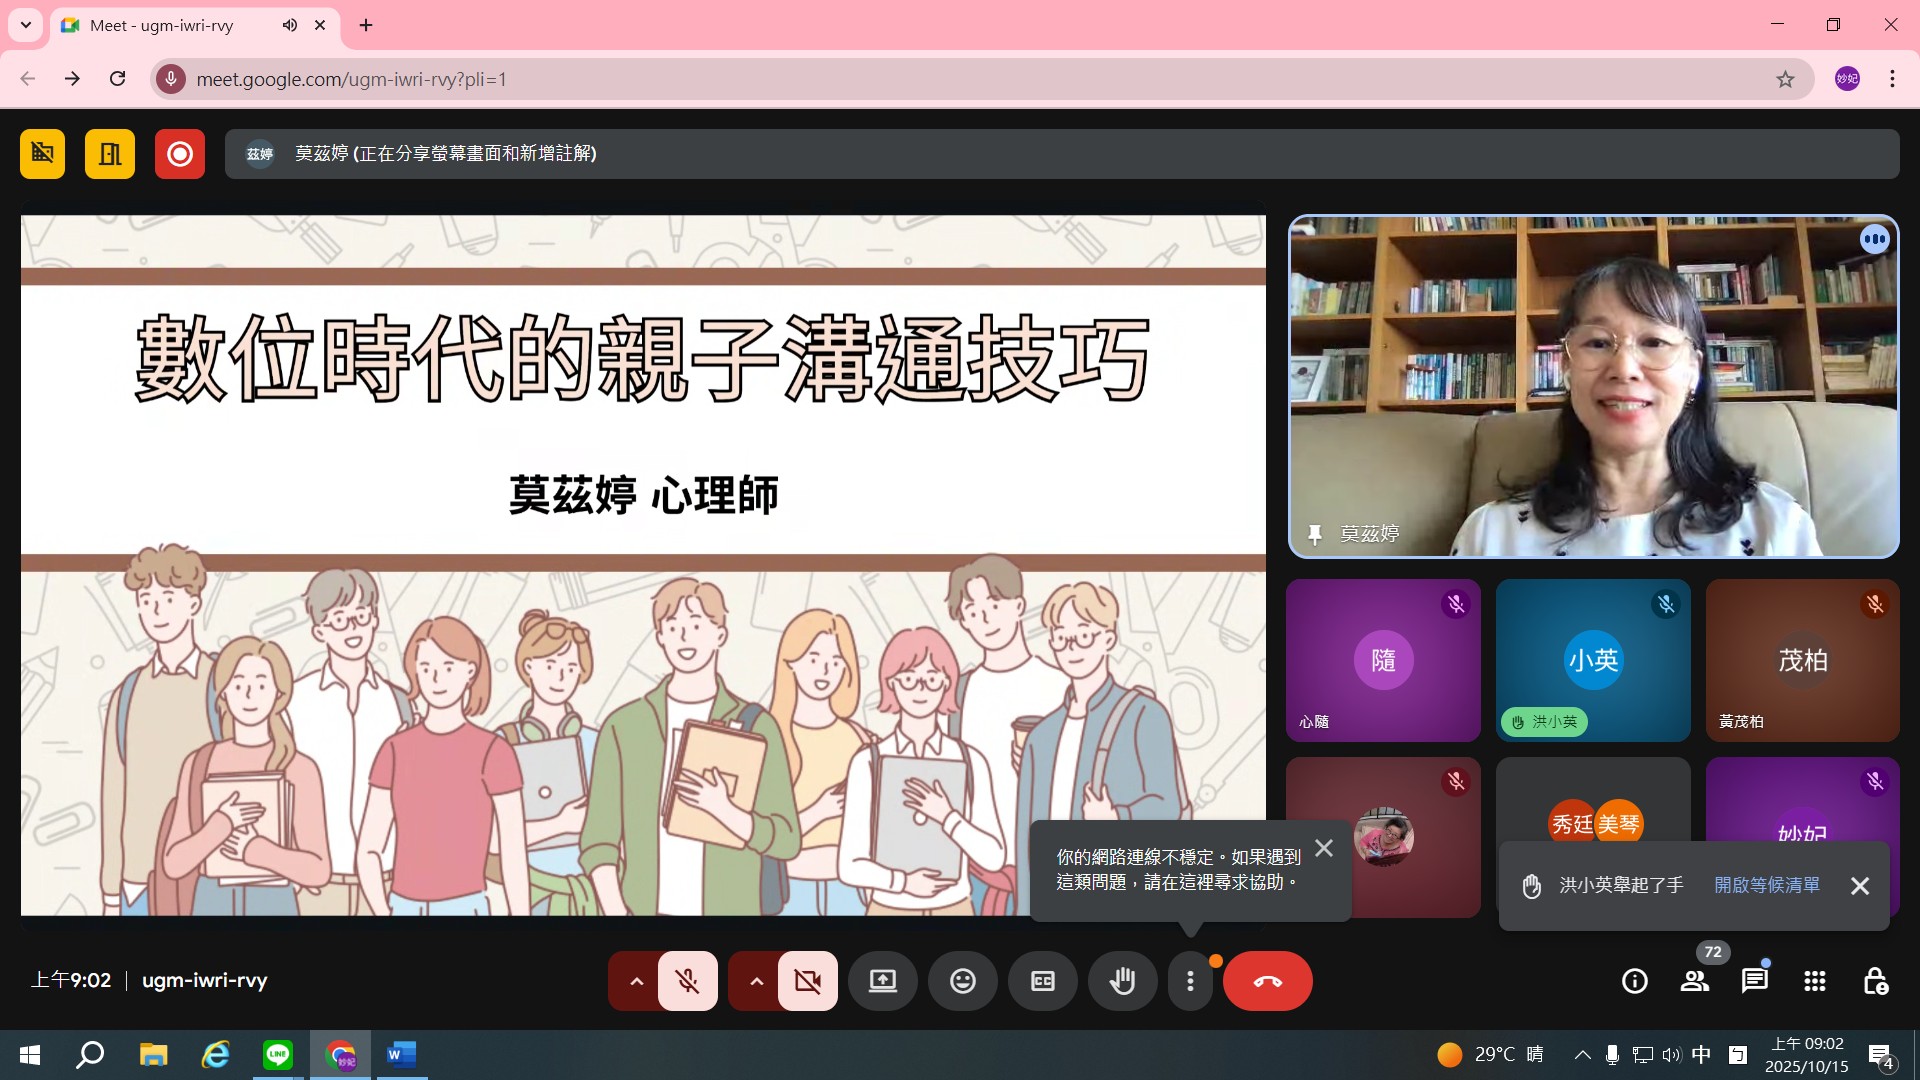Screen dimensions: 1920x1080
Task: Open LINE app from taskbar
Action: (x=277, y=1054)
